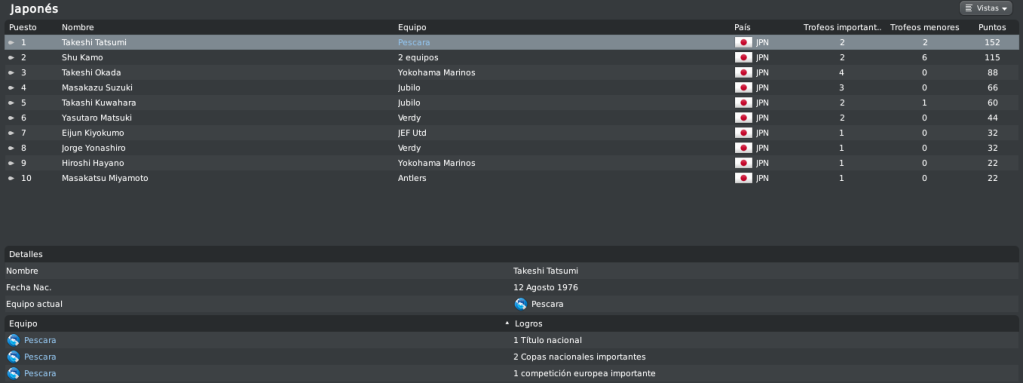Click the arrow icon beside rank 10
Image resolution: width=1023 pixels, height=383 pixels.
[11, 178]
